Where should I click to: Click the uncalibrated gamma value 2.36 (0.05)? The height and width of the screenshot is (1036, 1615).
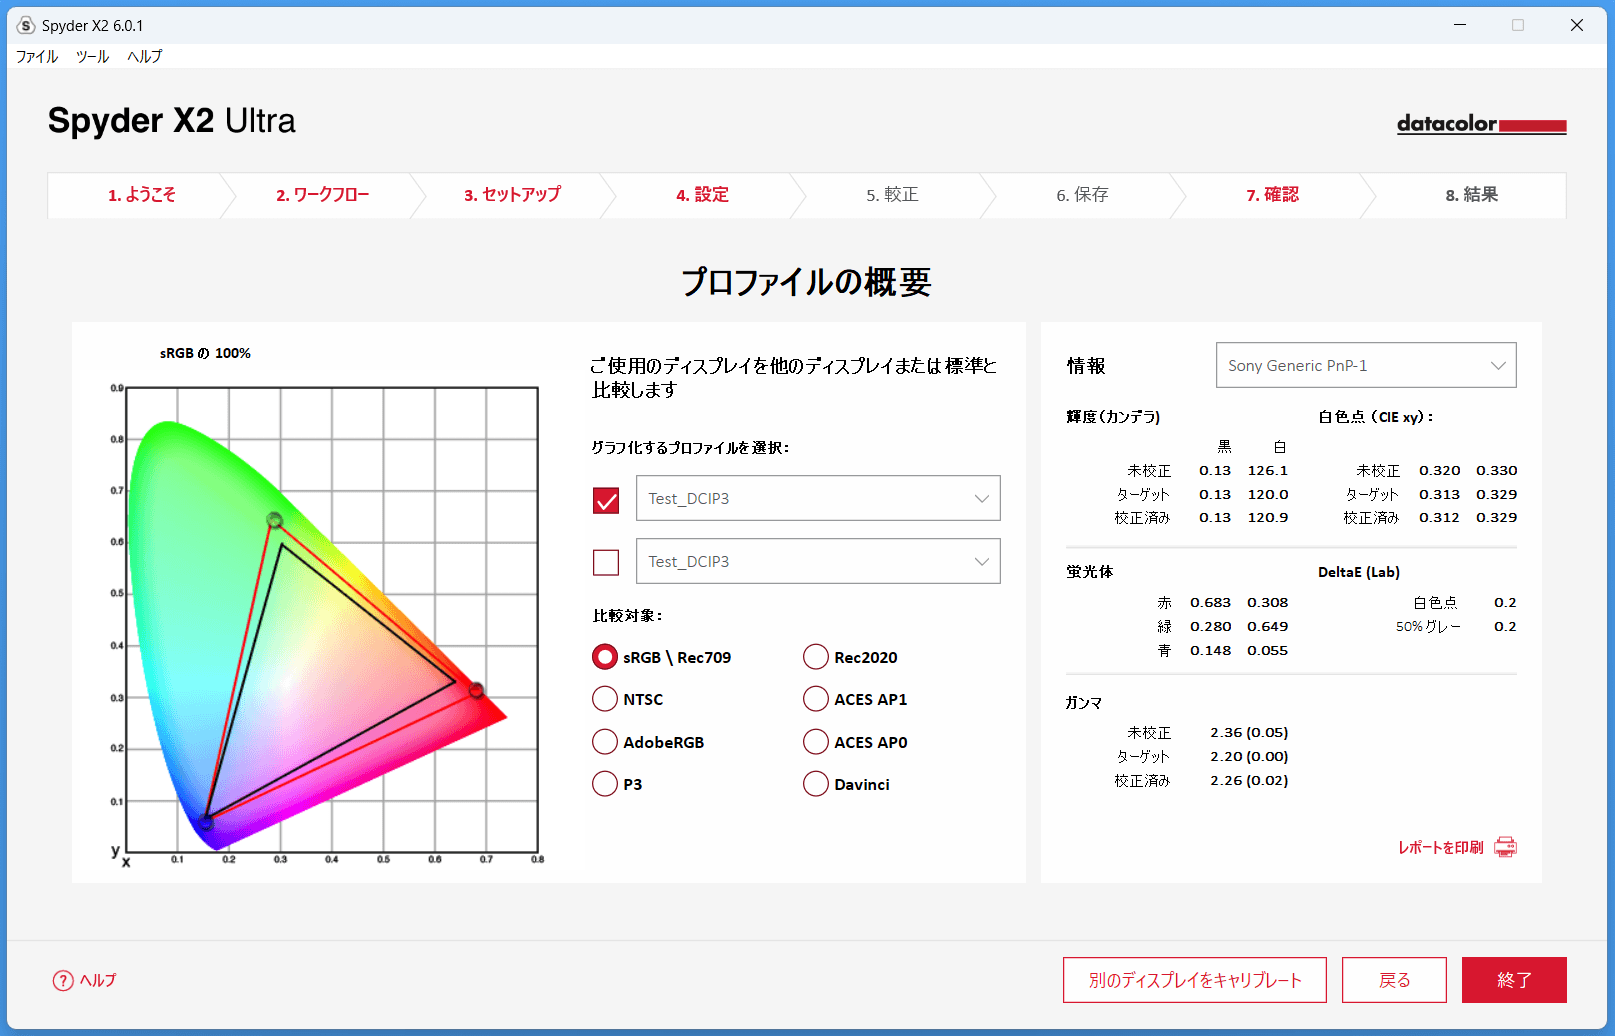tap(1249, 733)
